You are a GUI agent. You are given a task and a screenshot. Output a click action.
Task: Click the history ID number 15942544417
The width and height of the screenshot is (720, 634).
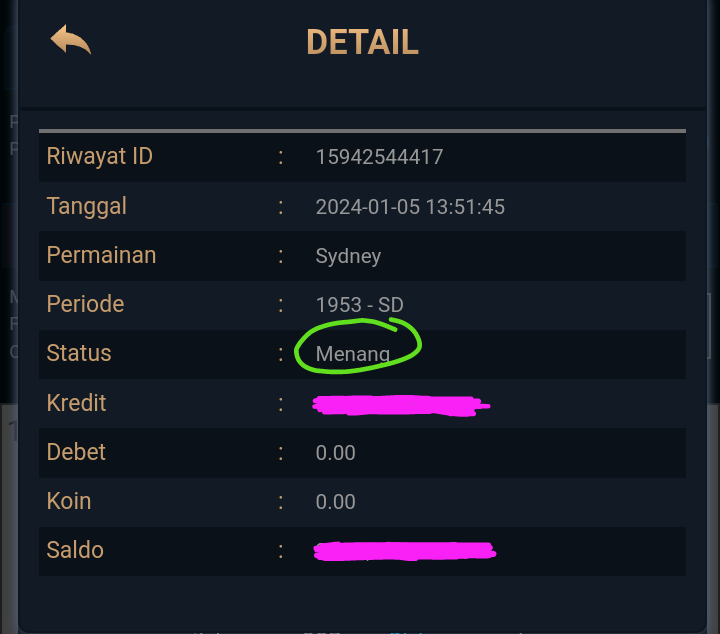(379, 158)
